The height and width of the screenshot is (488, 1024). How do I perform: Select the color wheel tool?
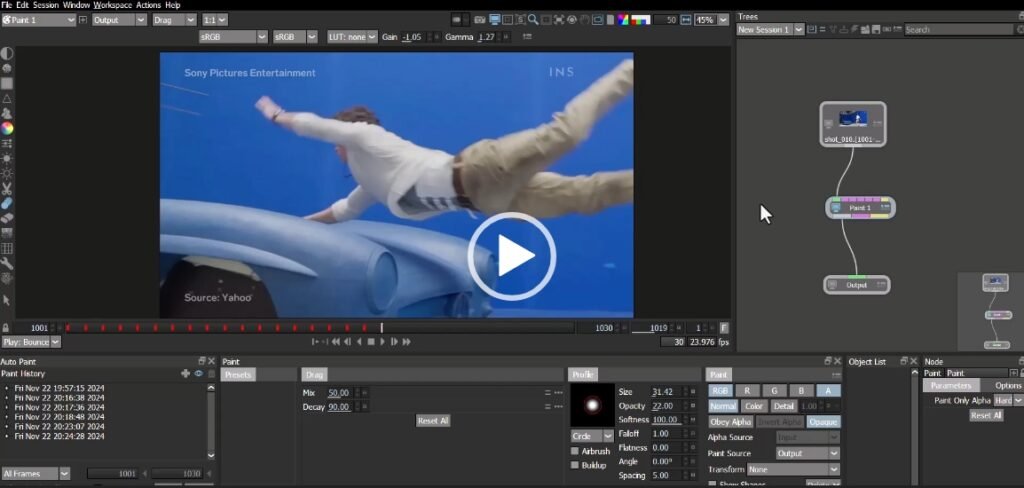click(x=7, y=129)
